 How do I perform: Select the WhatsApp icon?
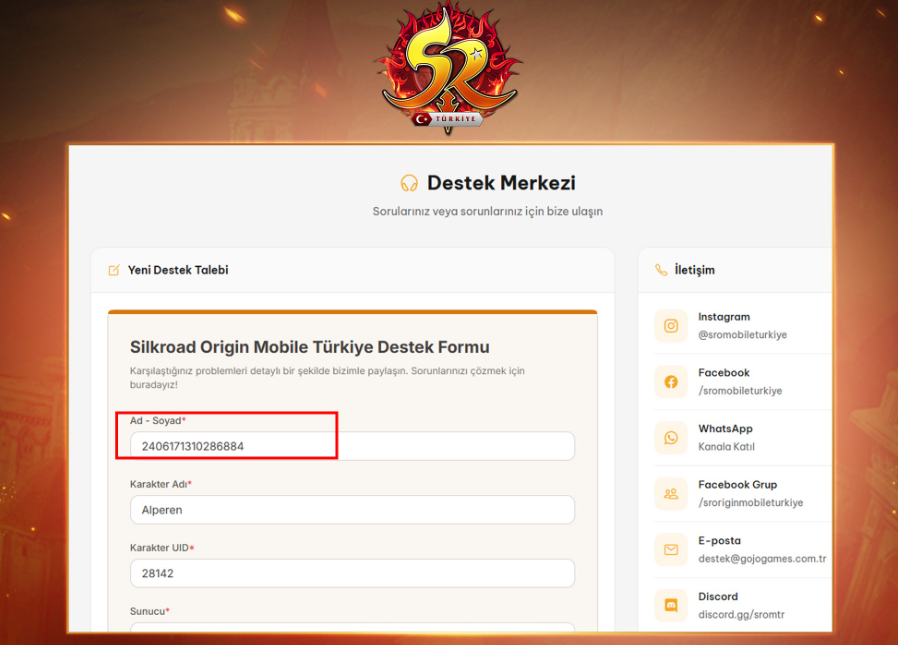(671, 438)
